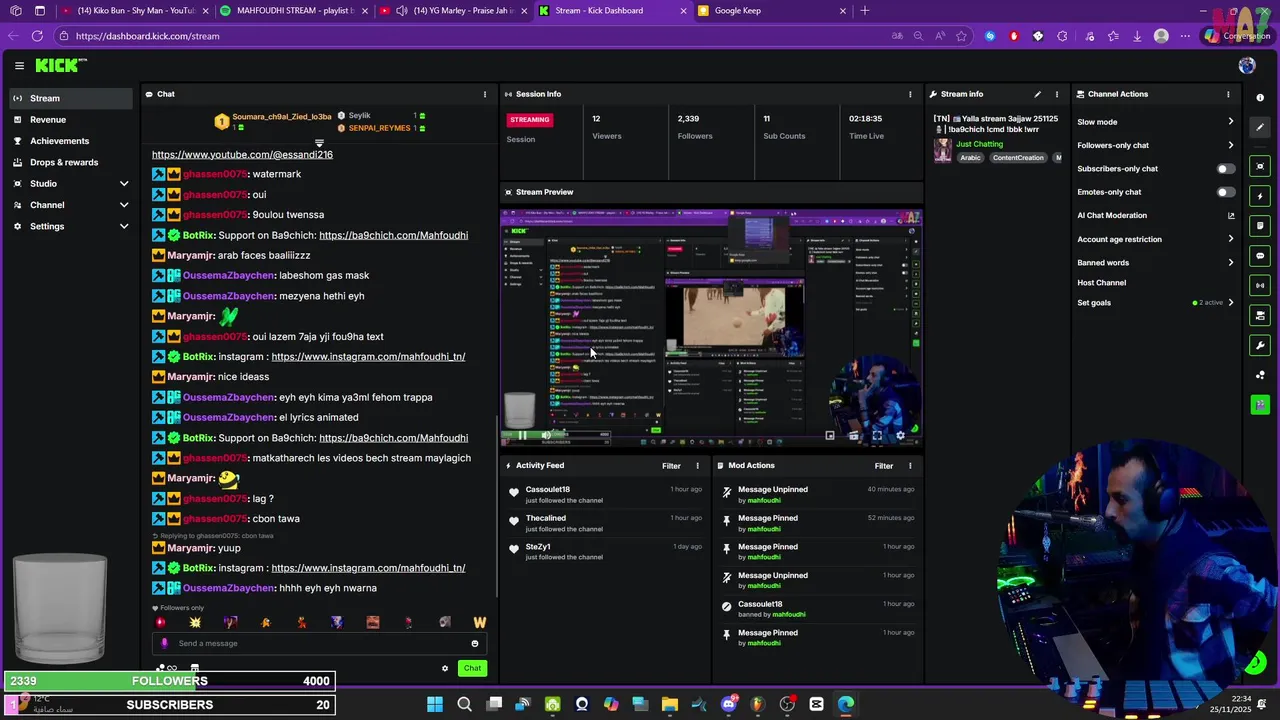Open Activity Feed three-dot options
The height and width of the screenshot is (720, 1280).
click(698, 466)
